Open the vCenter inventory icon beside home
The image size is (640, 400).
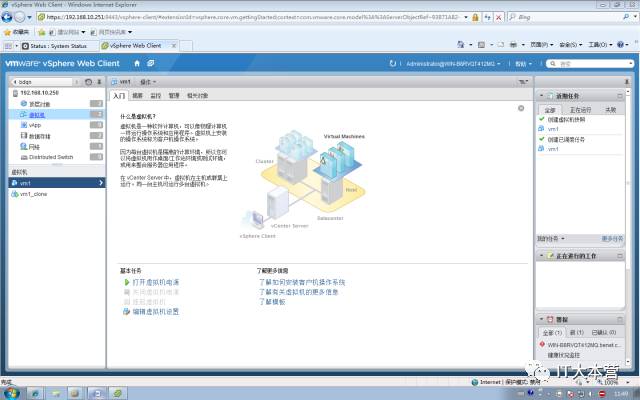click(x=151, y=63)
